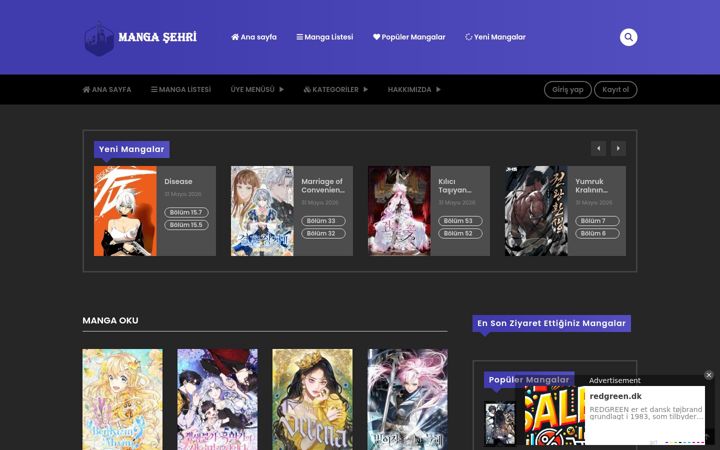Open Kılıcı Taşıyan cover thumbnail
The height and width of the screenshot is (450, 720).
pos(399,211)
